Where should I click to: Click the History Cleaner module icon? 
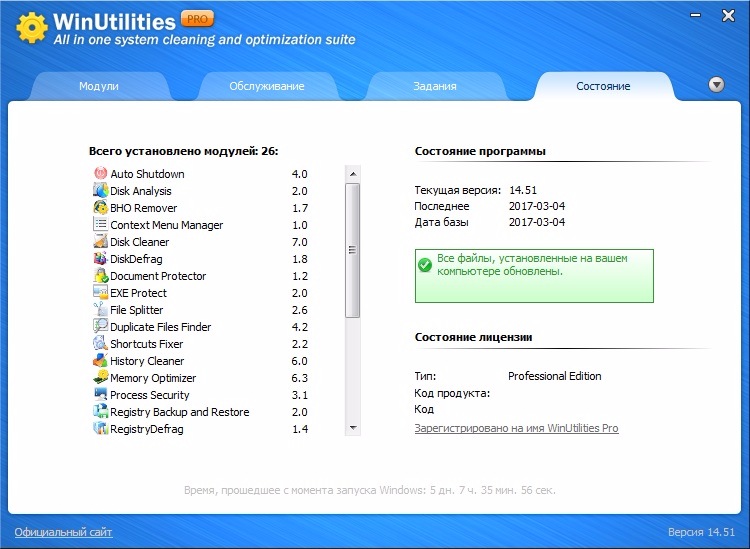click(x=100, y=360)
